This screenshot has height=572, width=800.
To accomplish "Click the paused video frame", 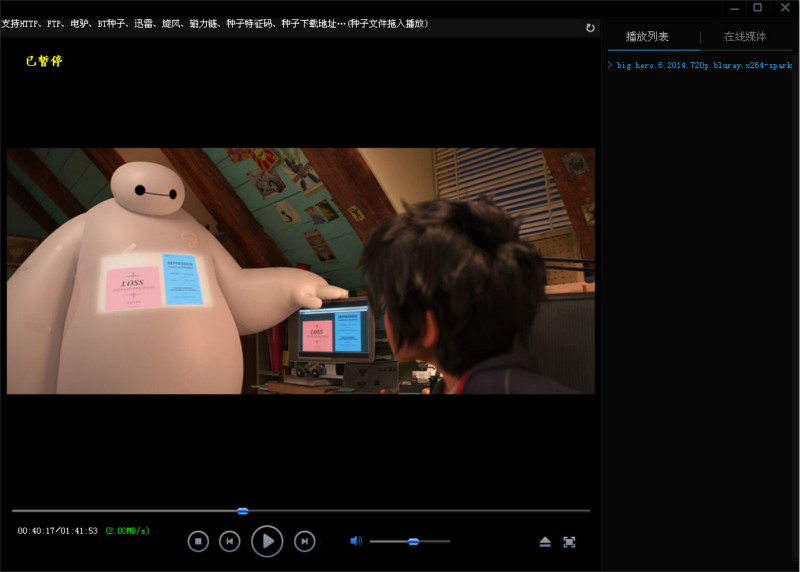I will click(300, 270).
